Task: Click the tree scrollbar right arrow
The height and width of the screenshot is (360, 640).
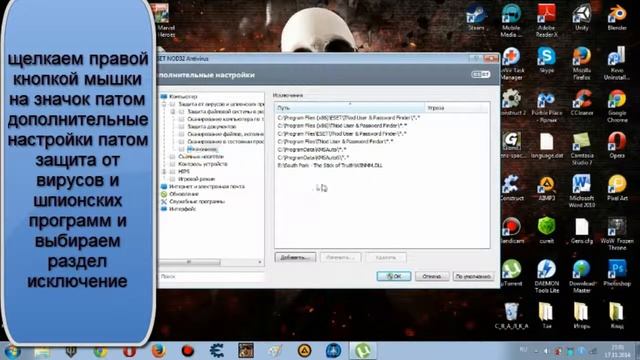Action: tap(260, 262)
